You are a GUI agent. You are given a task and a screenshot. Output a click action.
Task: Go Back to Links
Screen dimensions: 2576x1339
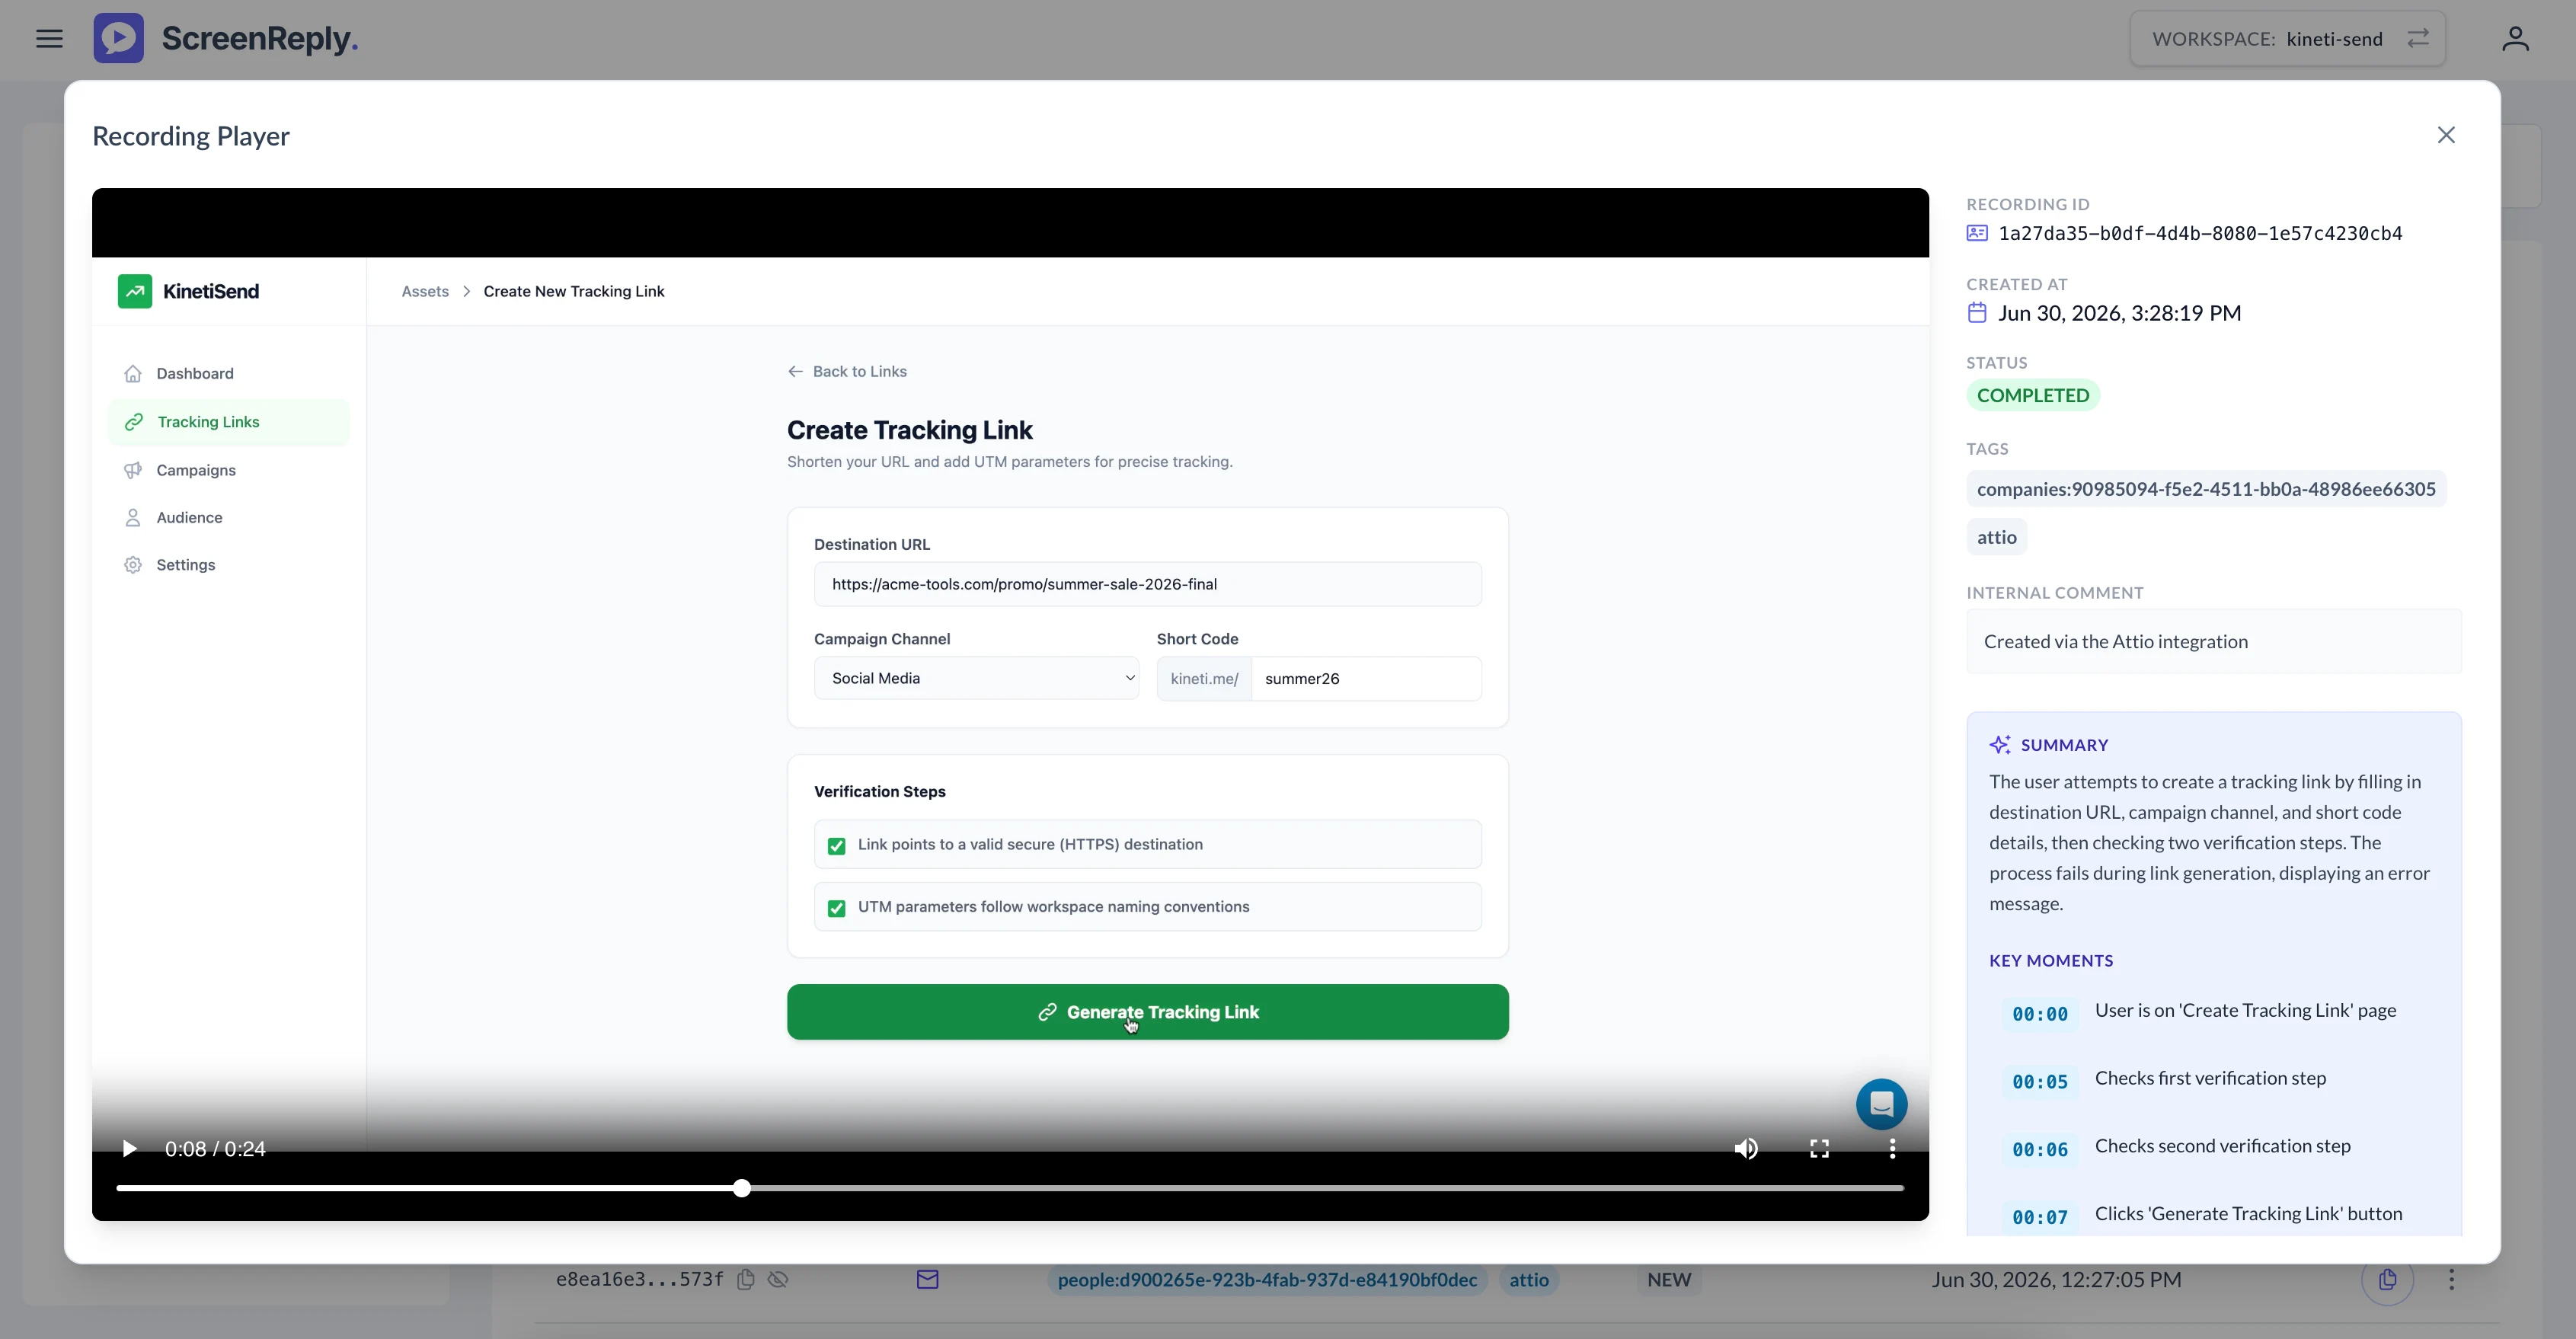click(x=846, y=371)
